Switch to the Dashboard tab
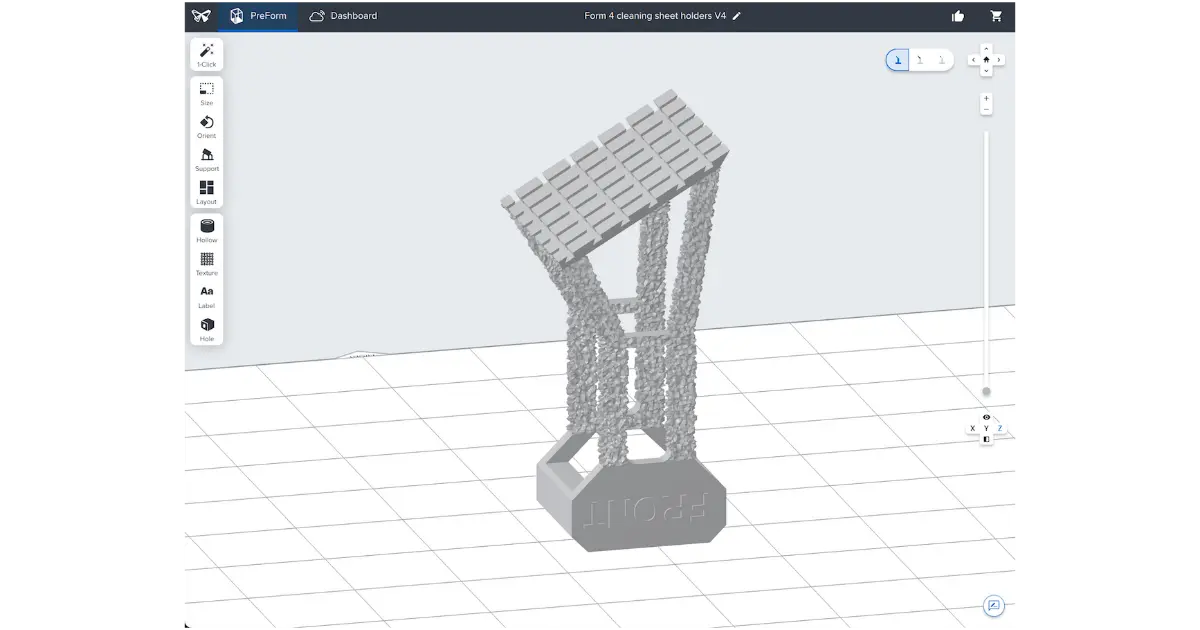This screenshot has width=1200, height=630. point(343,16)
